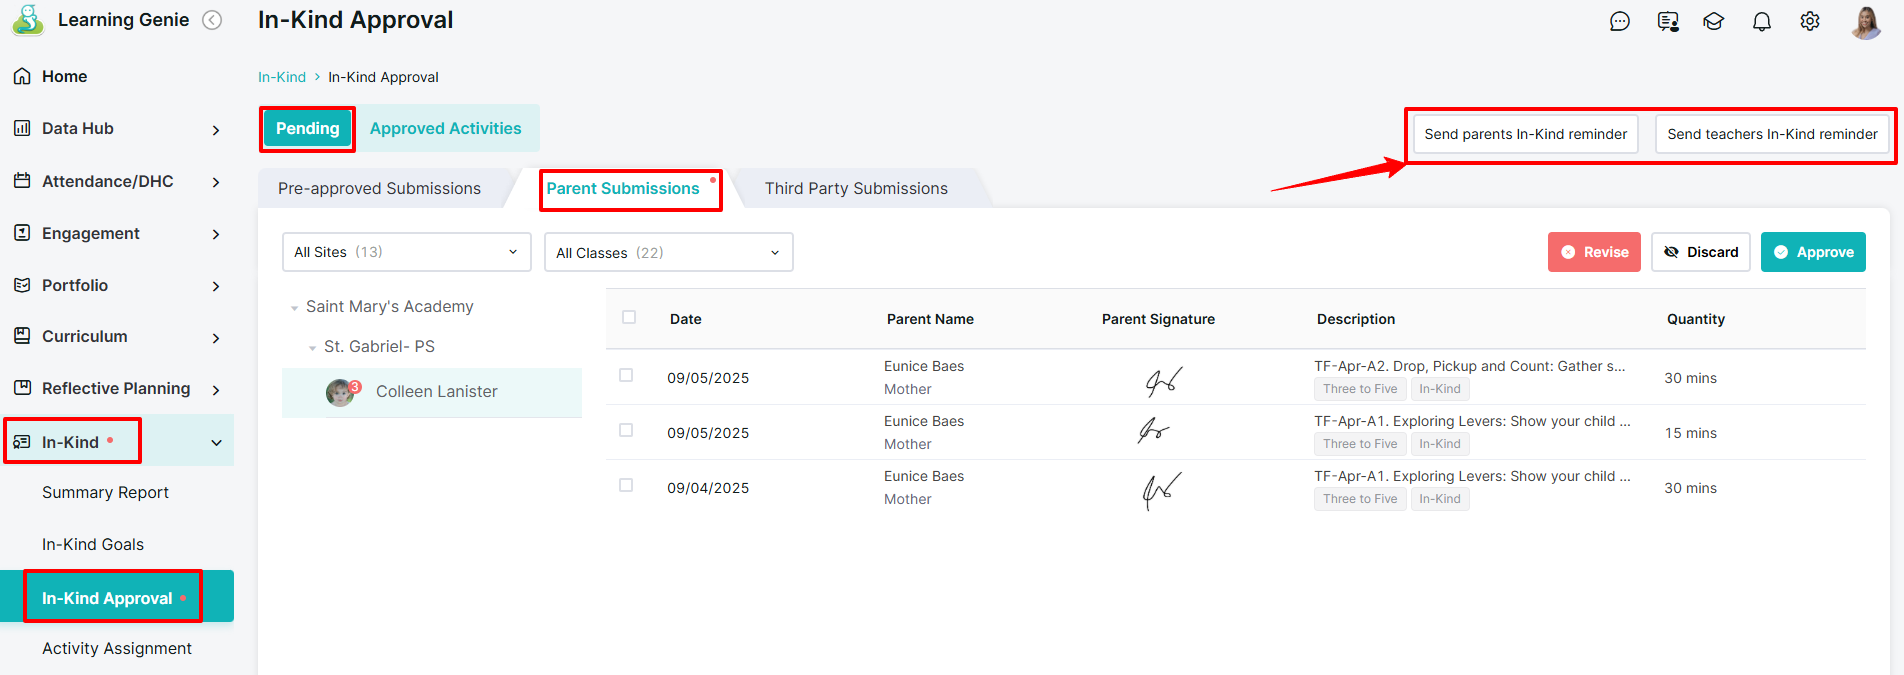Click the graduation cap training icon

point(1714,21)
